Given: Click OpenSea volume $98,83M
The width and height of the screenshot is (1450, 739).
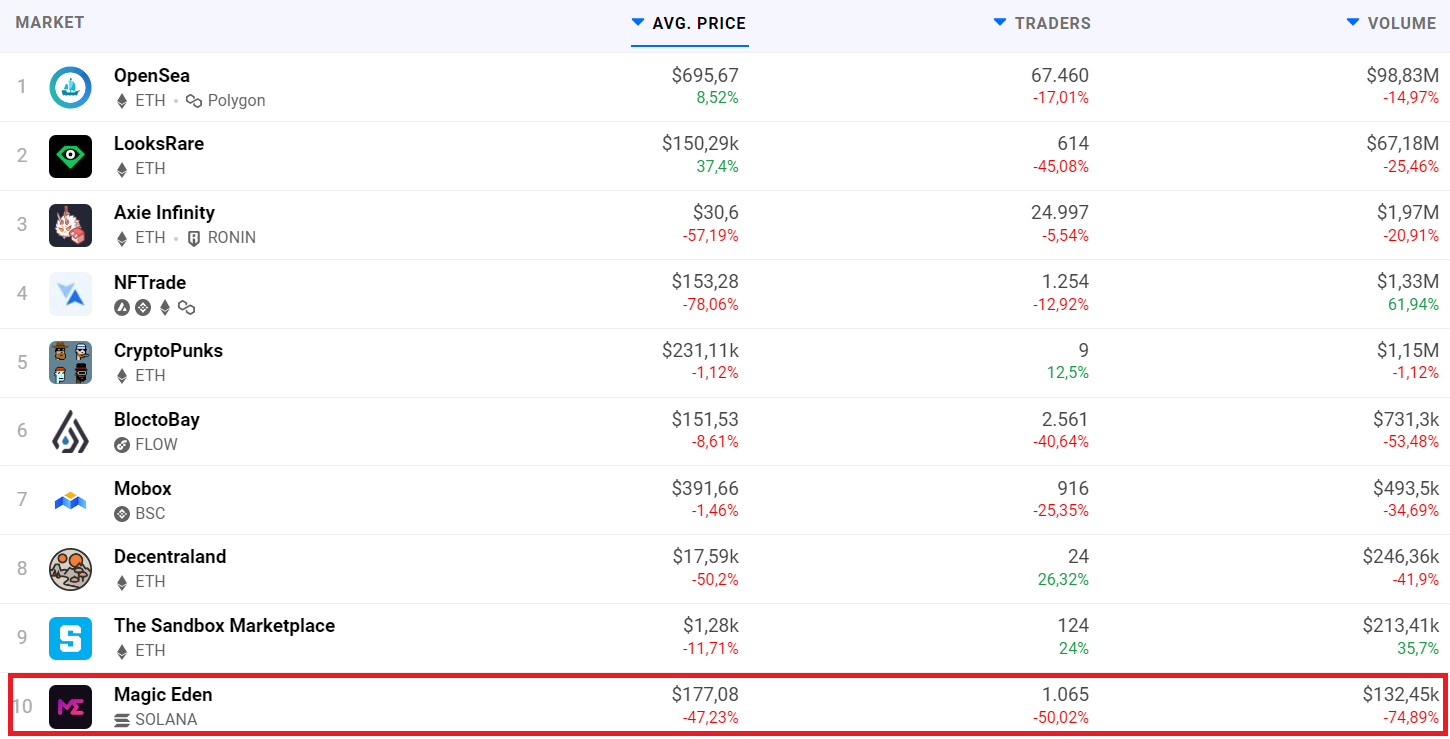Looking at the screenshot, I should click(1403, 76).
